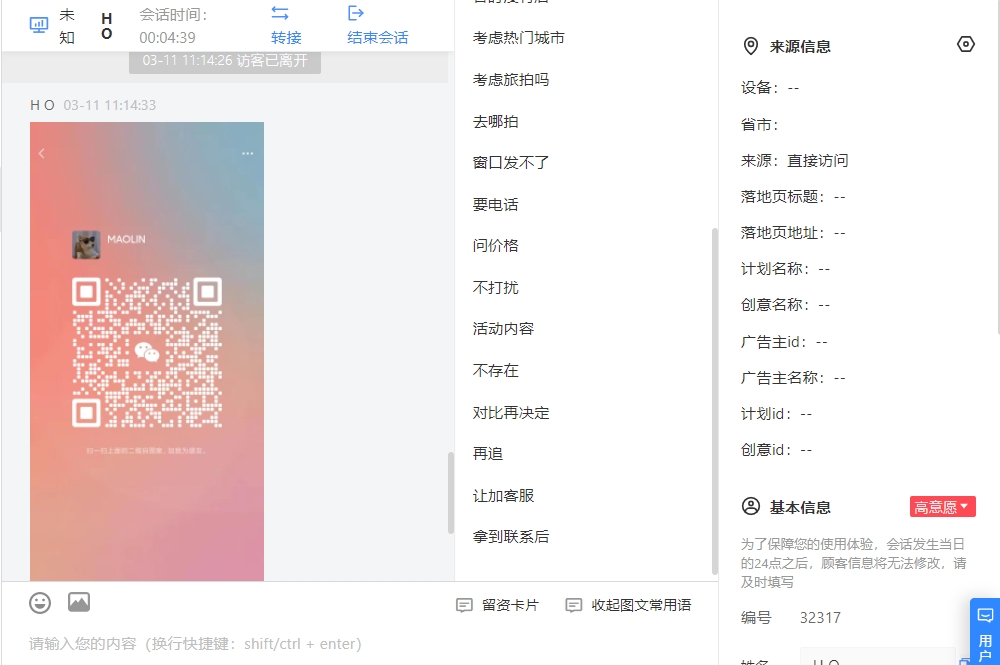Click the hexagon settings icon near 来源信息
1000x665 pixels.
[966, 44]
